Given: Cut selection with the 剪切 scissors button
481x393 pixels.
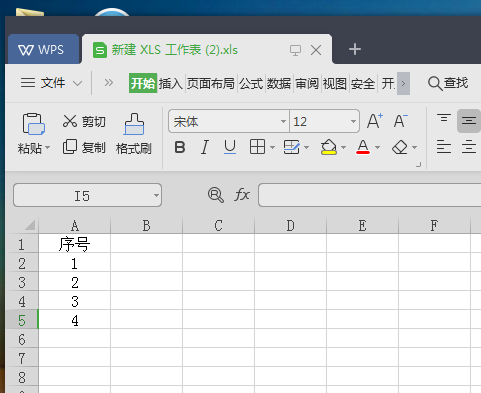Looking at the screenshot, I should click(x=84, y=122).
